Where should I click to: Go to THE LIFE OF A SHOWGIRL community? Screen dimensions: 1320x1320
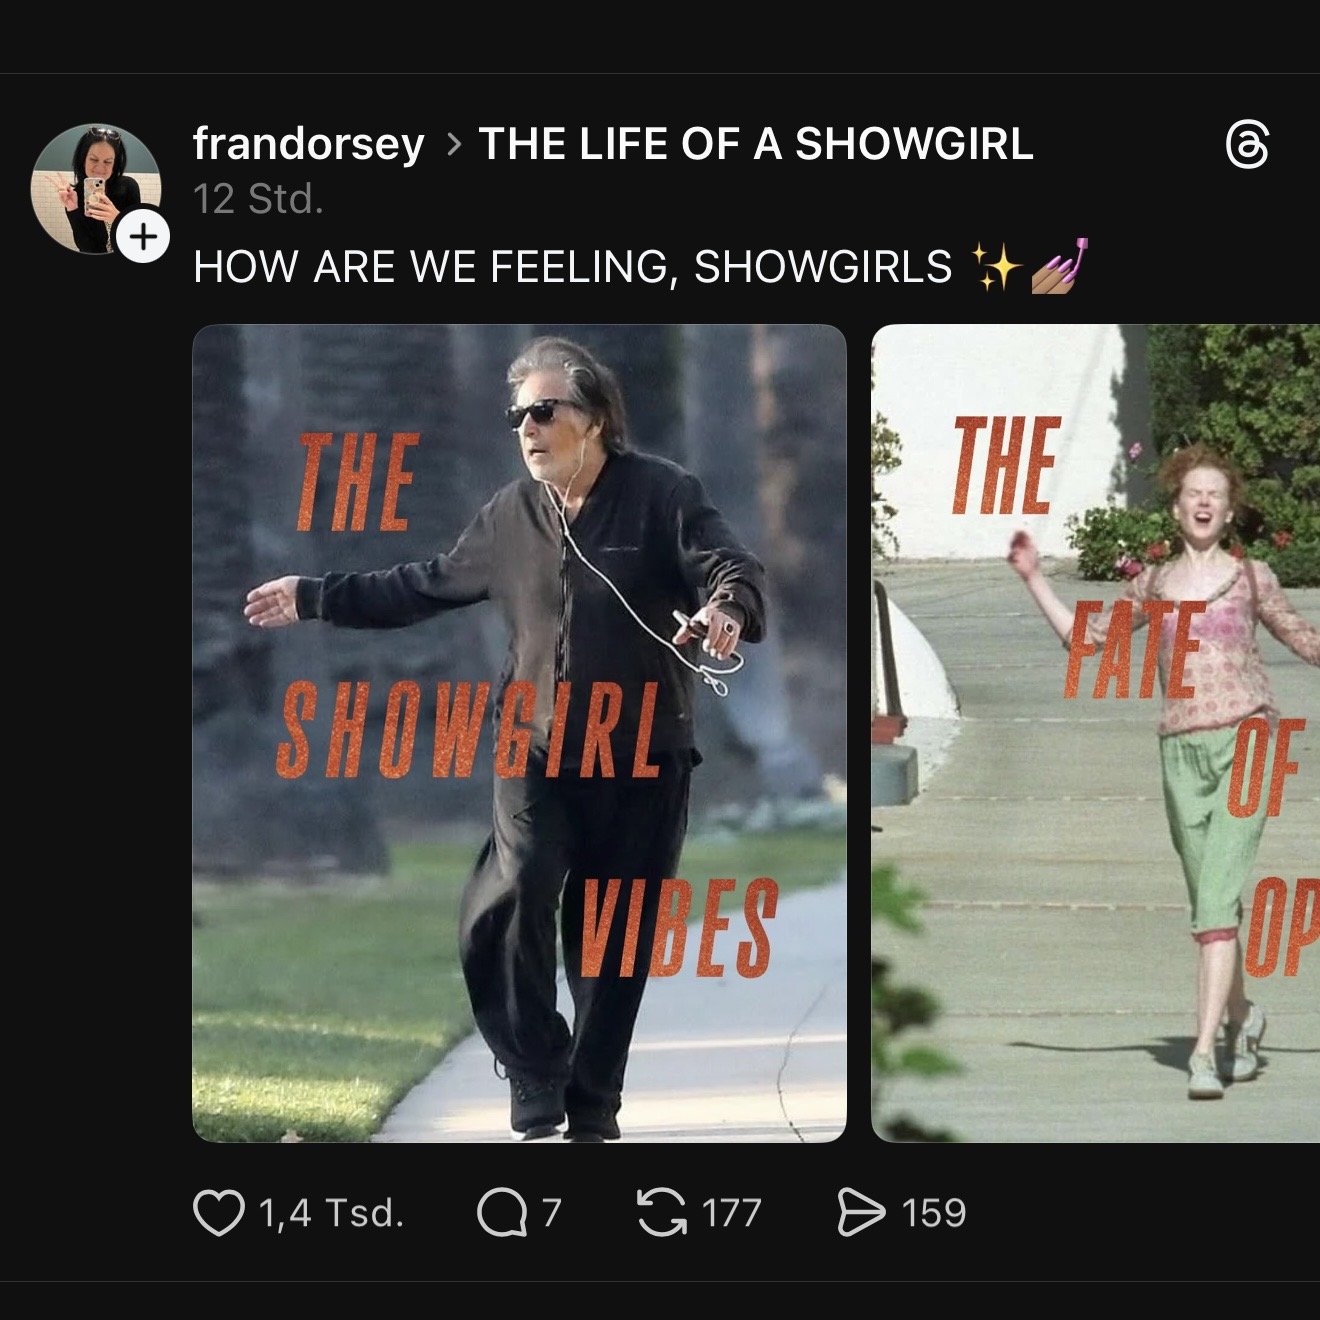tap(756, 144)
